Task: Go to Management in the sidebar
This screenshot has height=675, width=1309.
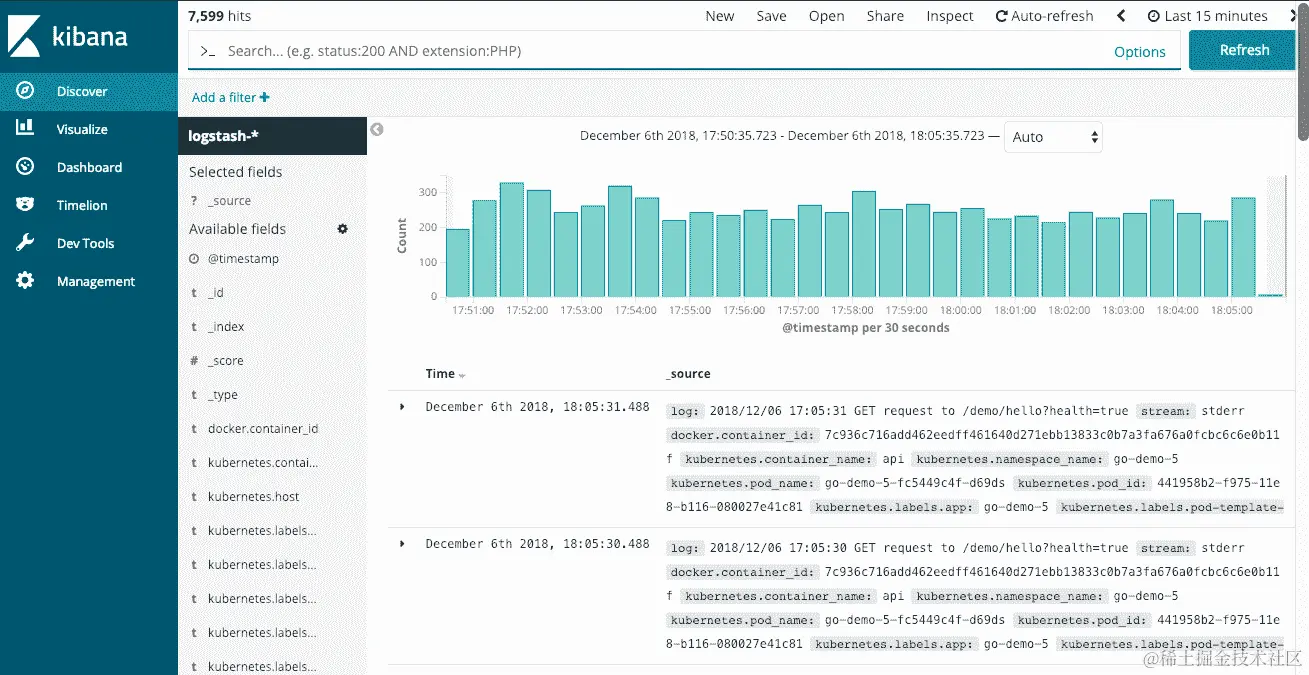Action: (96, 281)
